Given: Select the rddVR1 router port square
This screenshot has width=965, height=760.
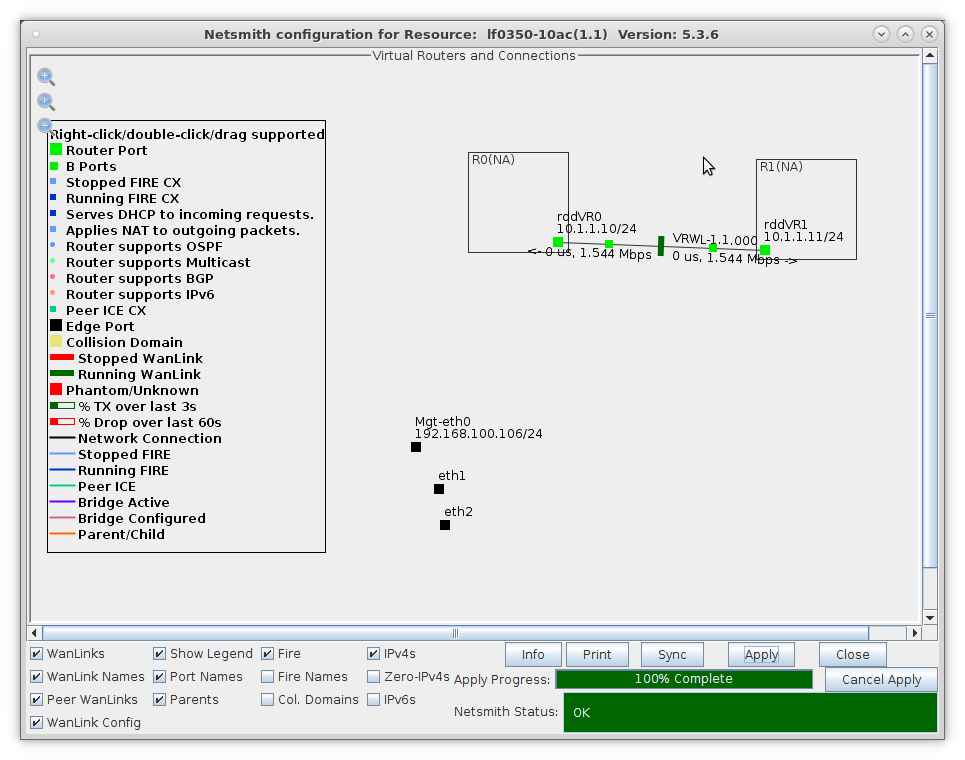Looking at the screenshot, I should (765, 250).
